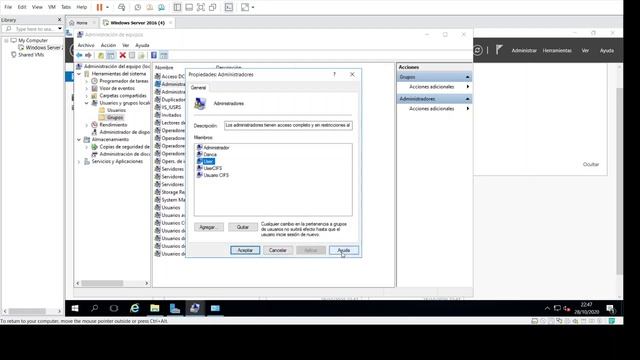Select the Usuarios folder in the tree
This screenshot has height=360, width=640.
[116, 110]
